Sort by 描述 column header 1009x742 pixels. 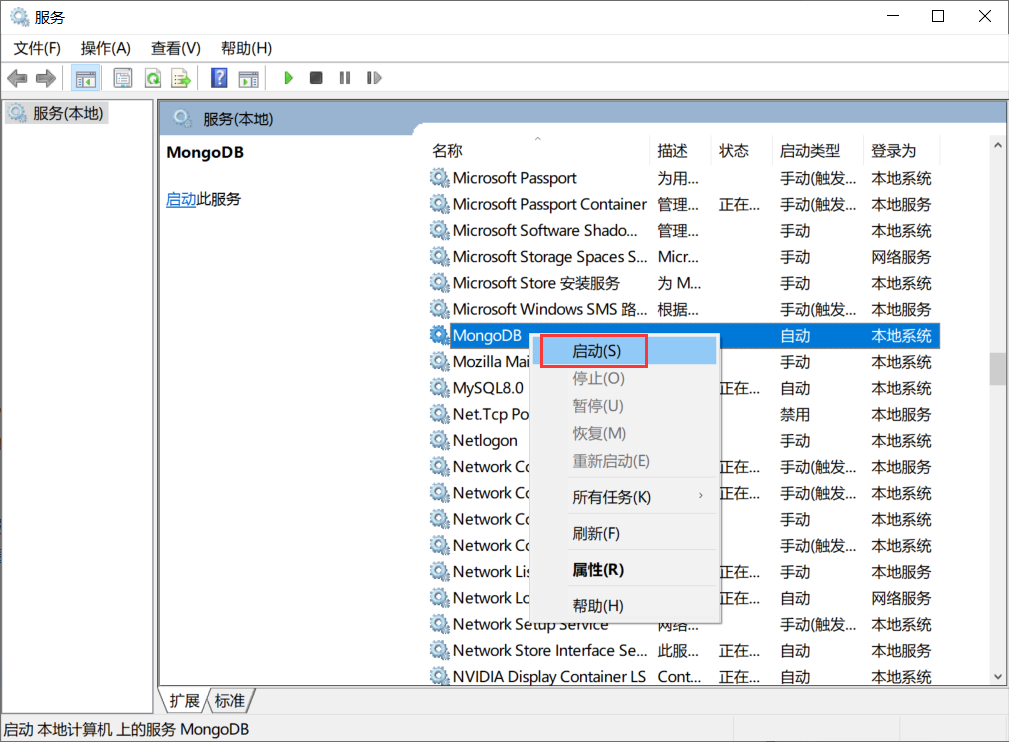click(680, 151)
